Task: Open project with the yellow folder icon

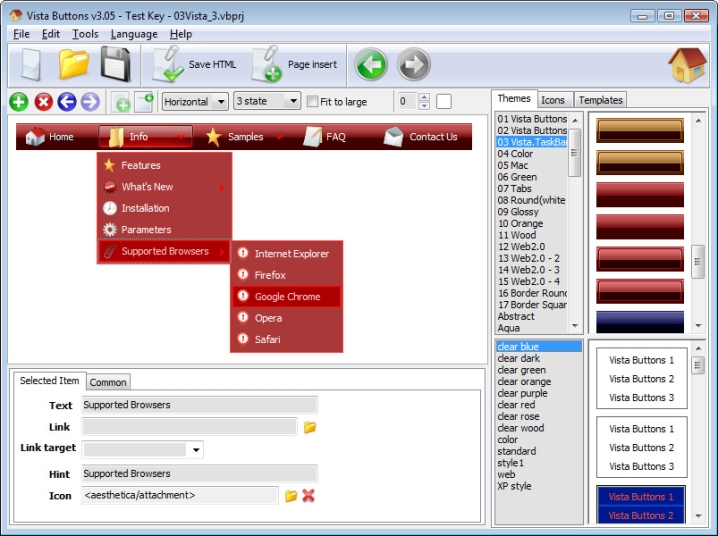Action: coord(74,65)
